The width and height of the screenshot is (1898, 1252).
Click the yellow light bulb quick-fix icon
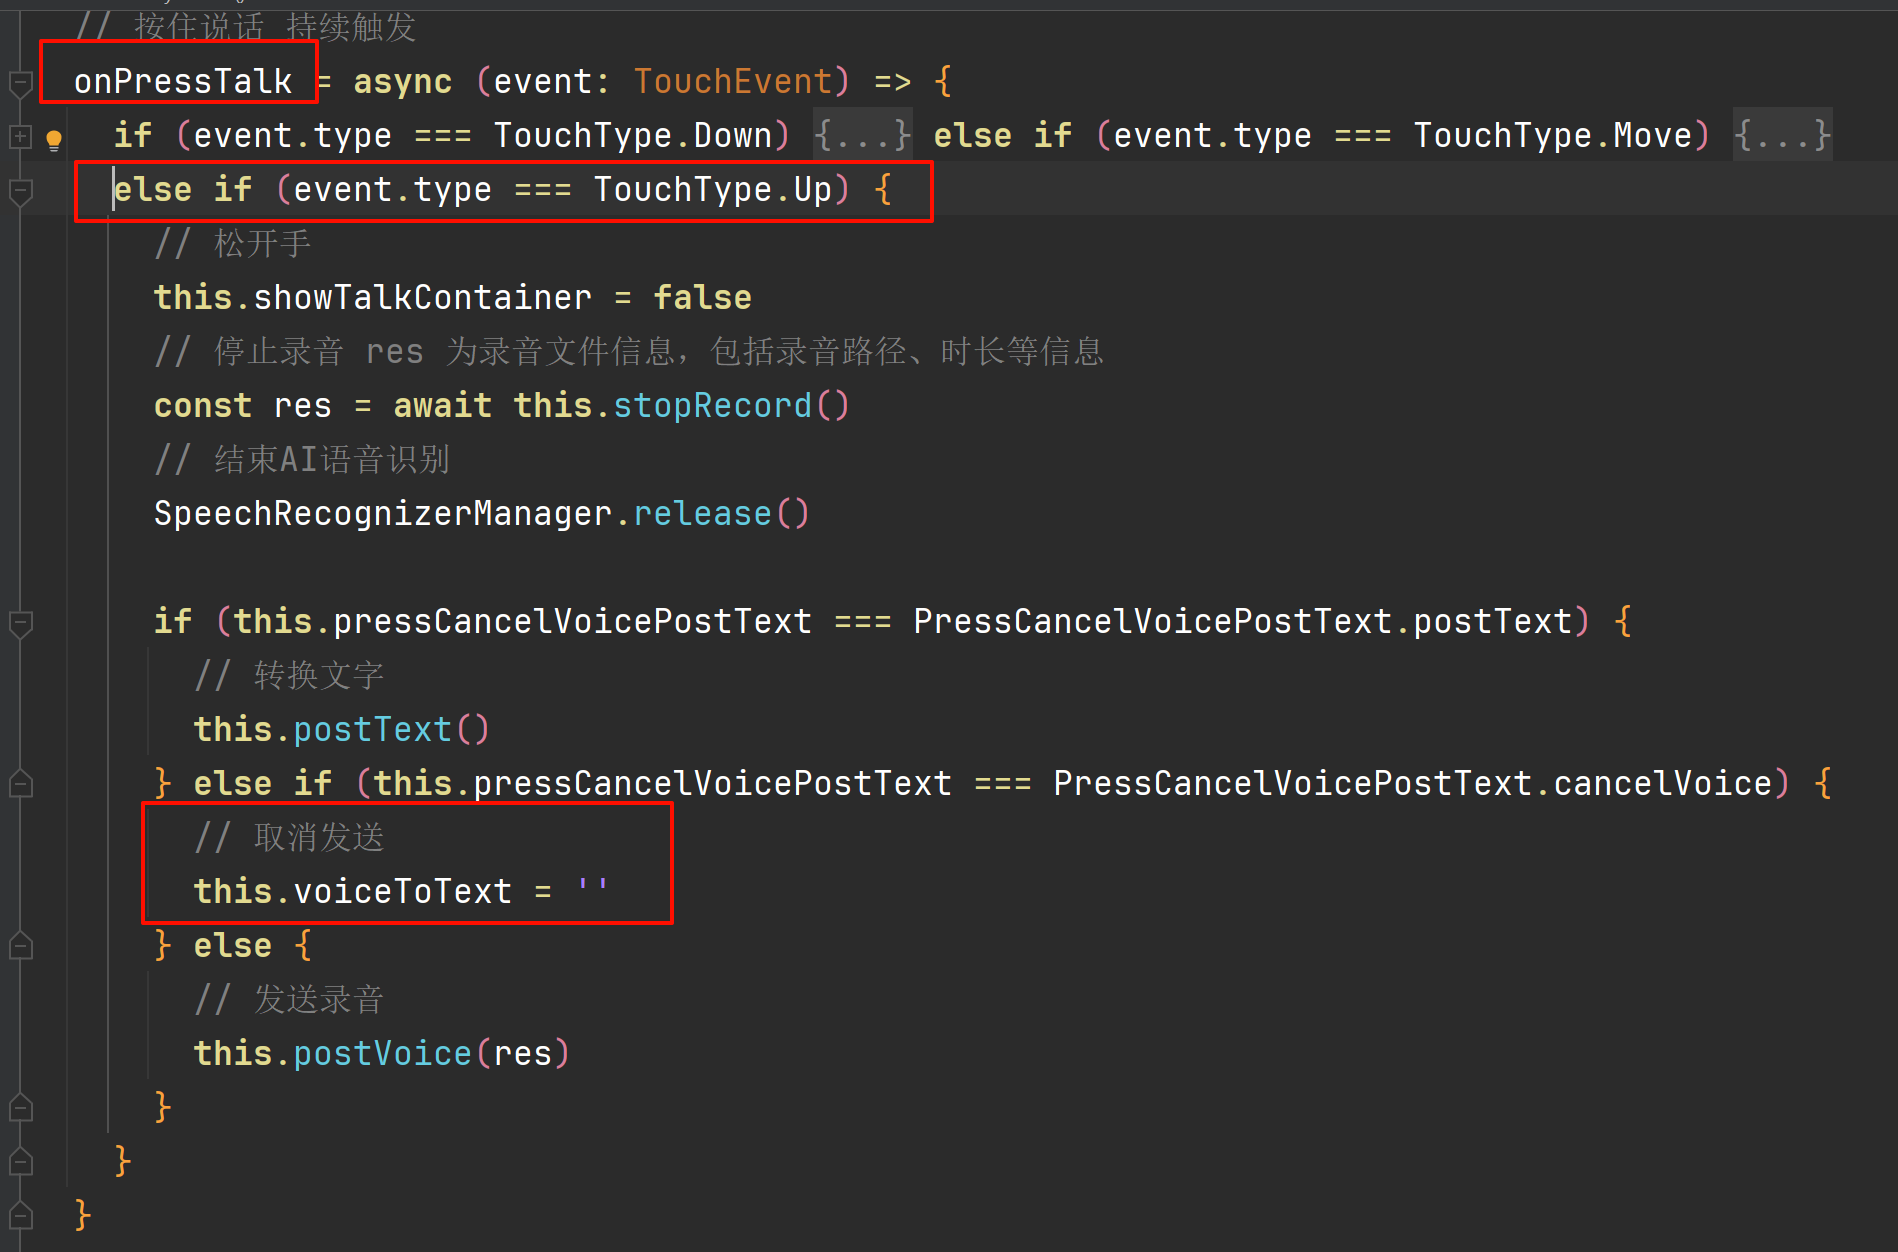(54, 139)
